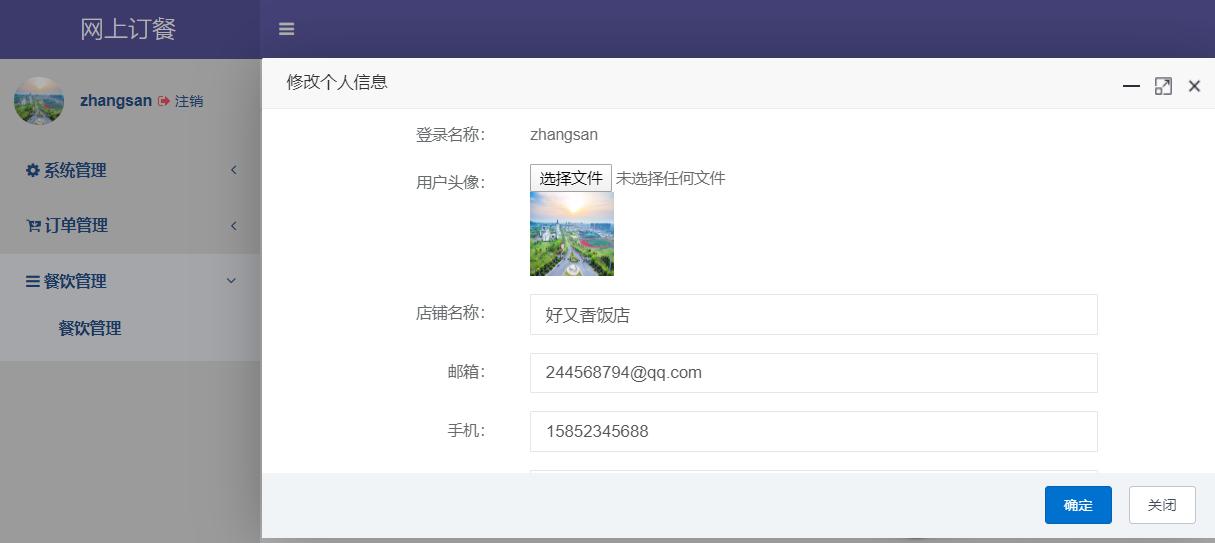Viewport: 1215px width, 543px height.
Task: Click the zhangsan username in sidebar
Action: [x=116, y=101]
